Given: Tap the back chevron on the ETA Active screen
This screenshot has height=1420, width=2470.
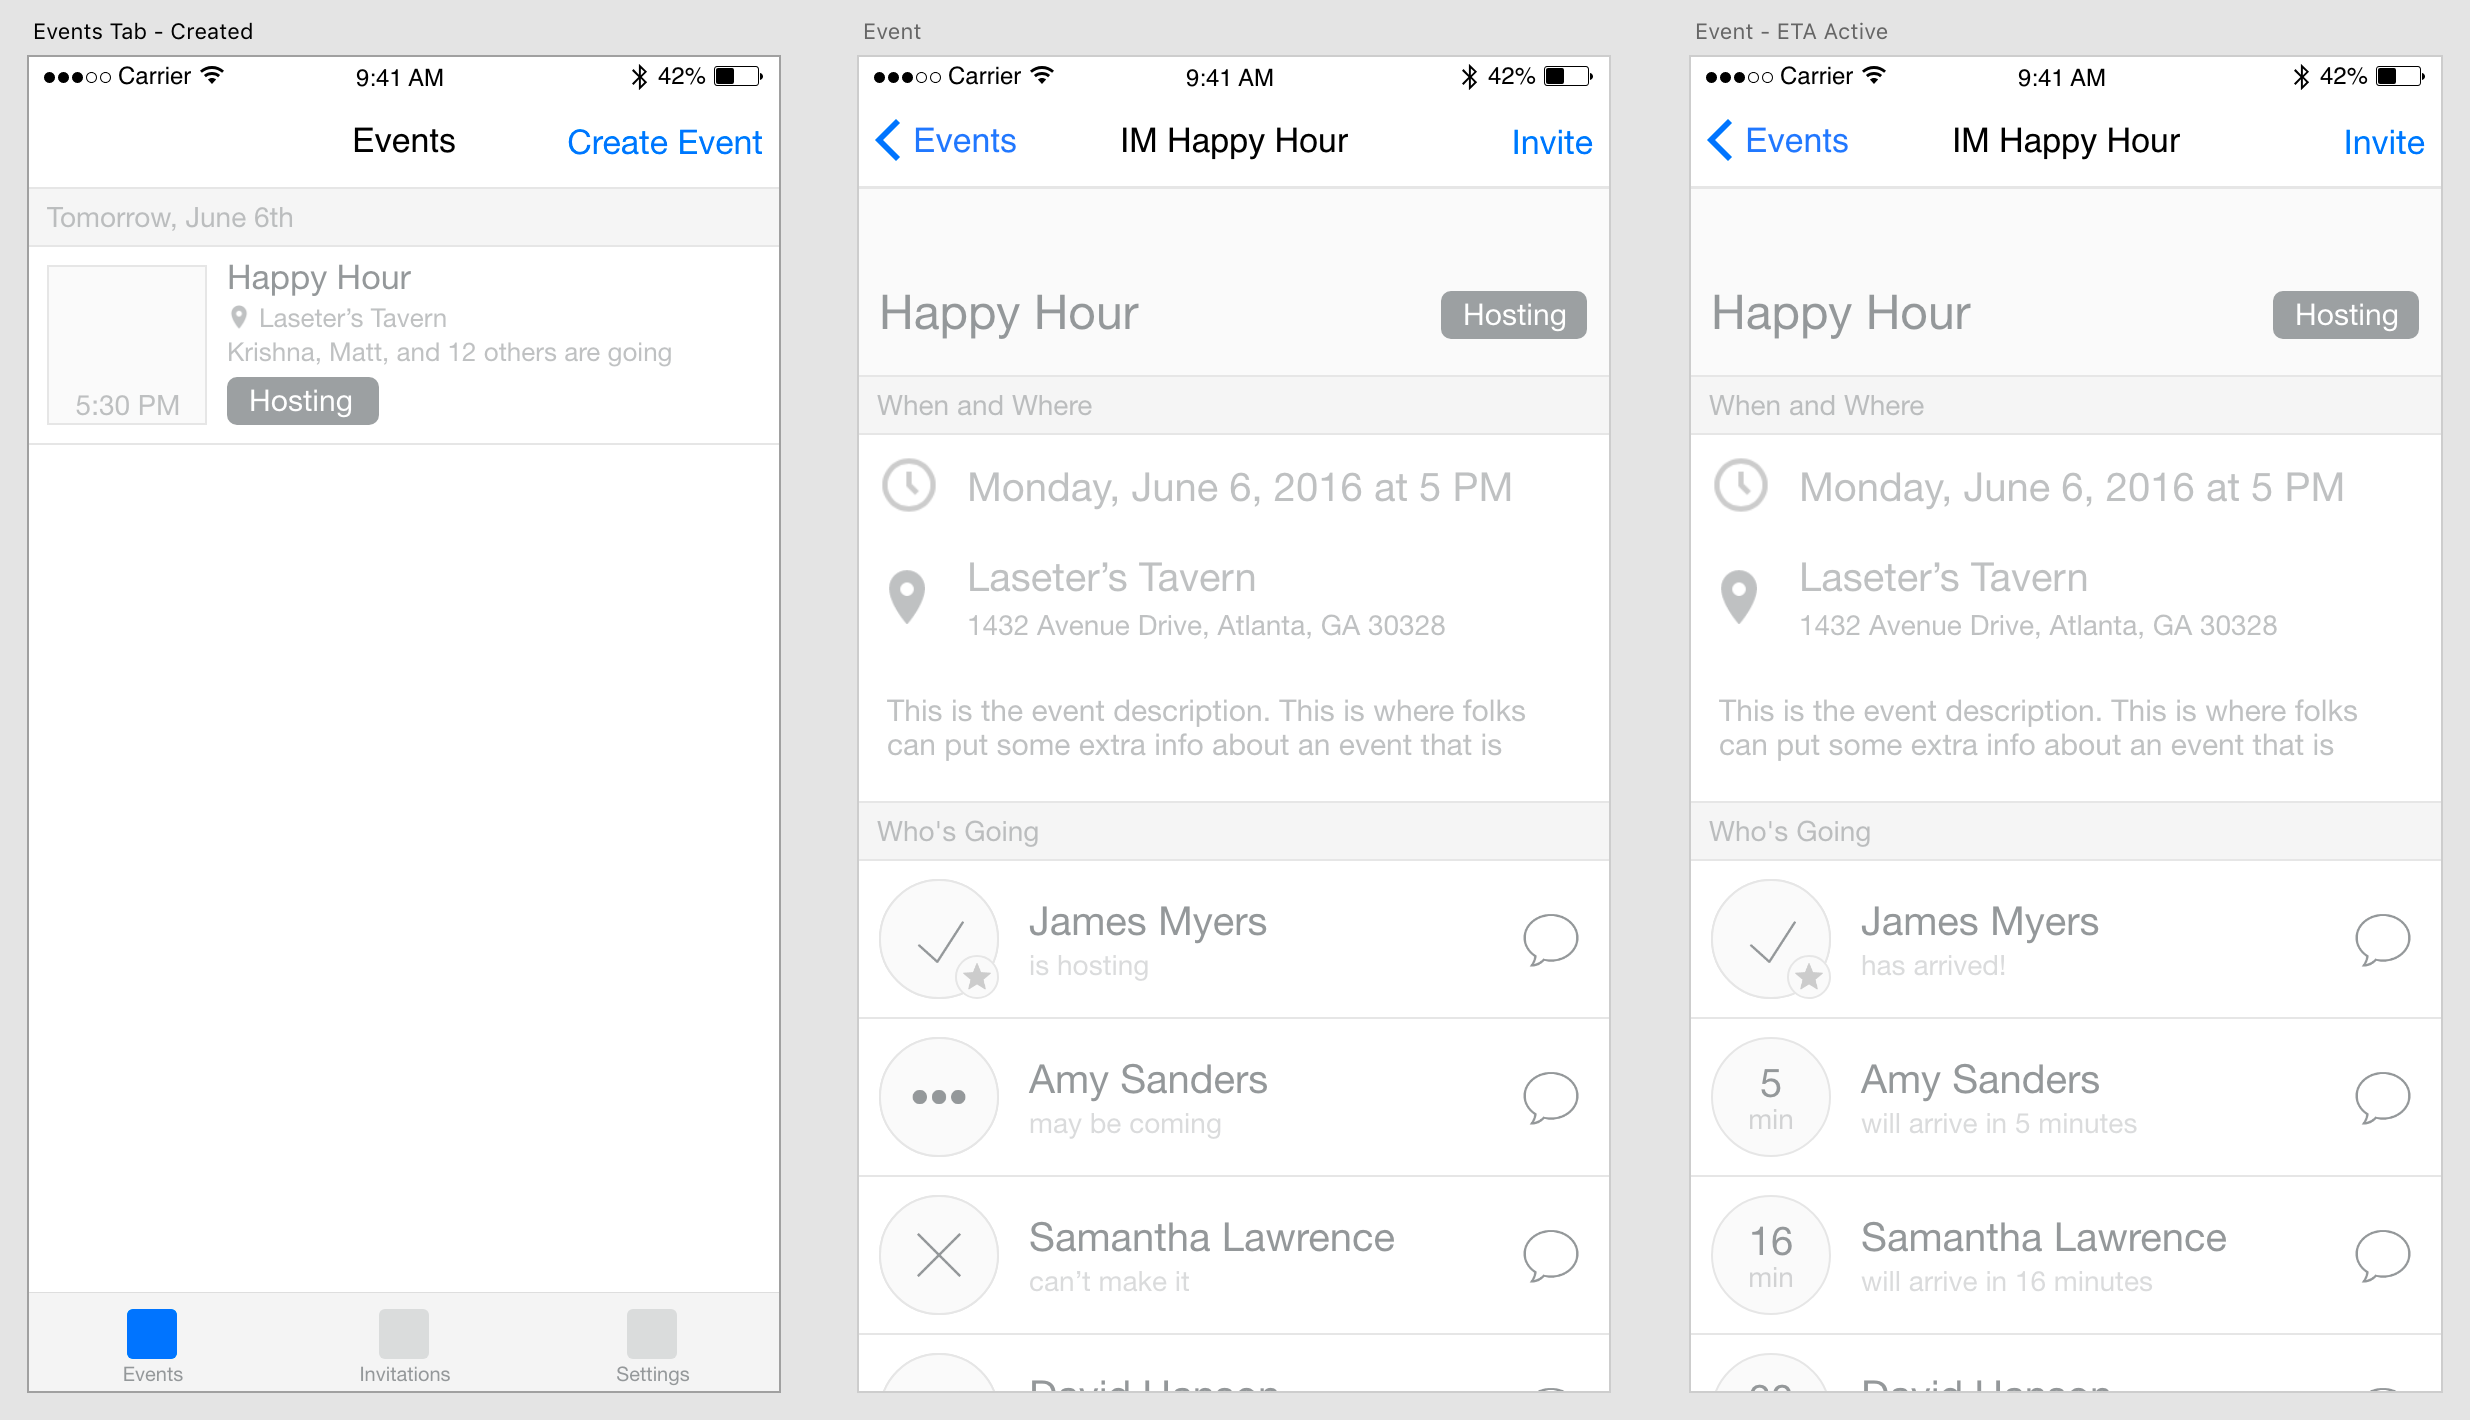Looking at the screenshot, I should pos(1719,141).
